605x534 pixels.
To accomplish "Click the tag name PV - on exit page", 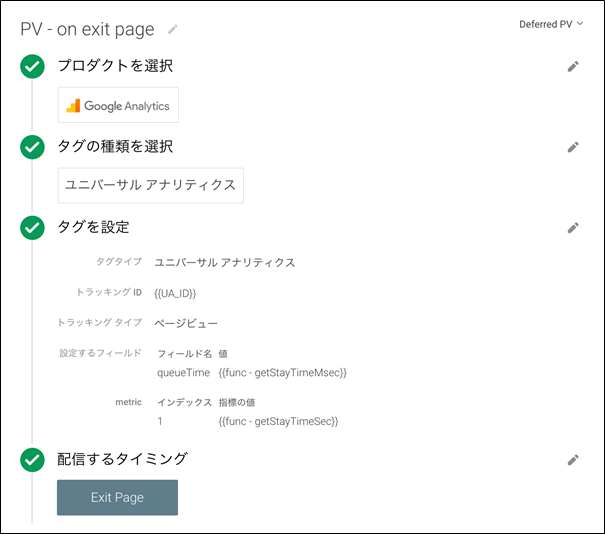I will (88, 29).
